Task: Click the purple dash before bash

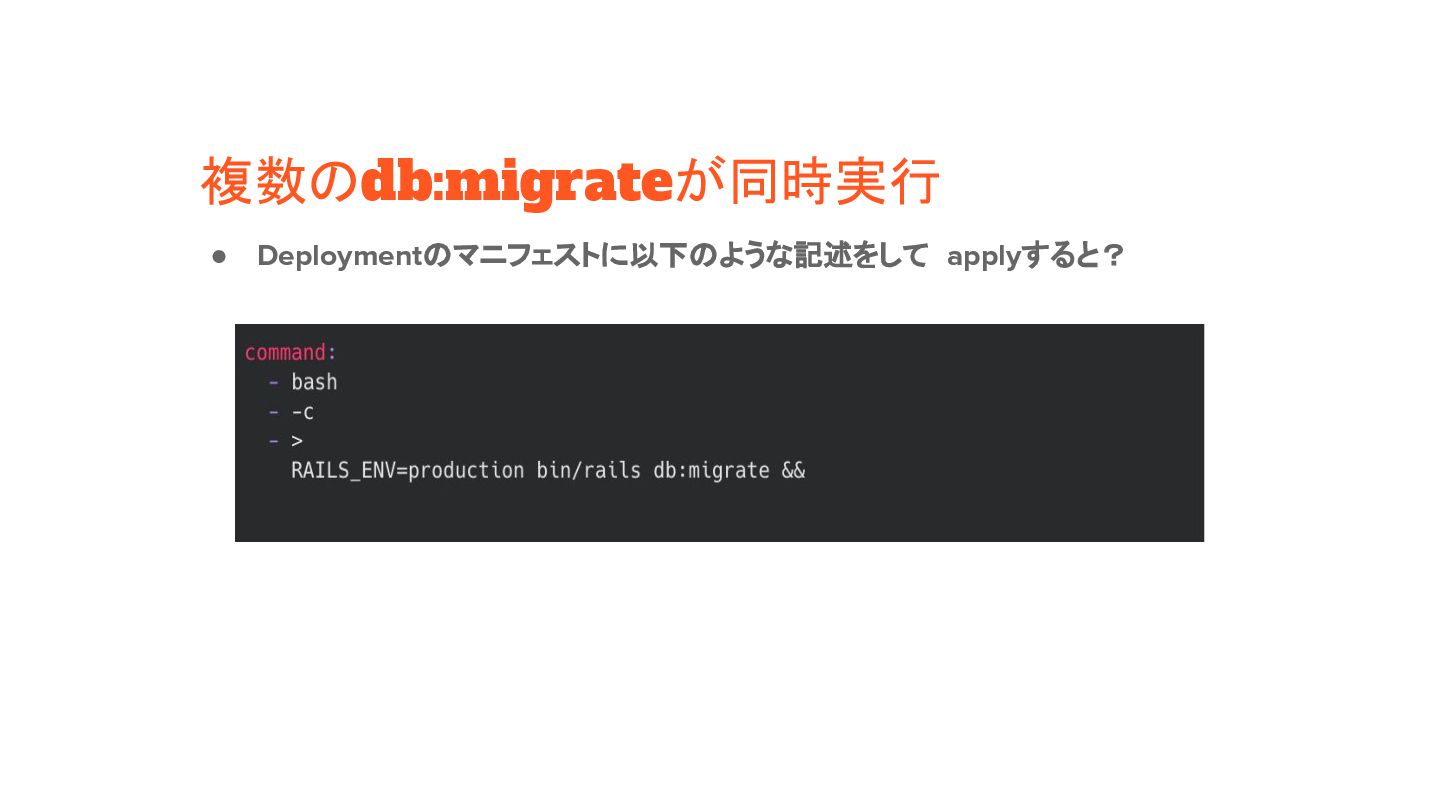Action: [x=273, y=382]
